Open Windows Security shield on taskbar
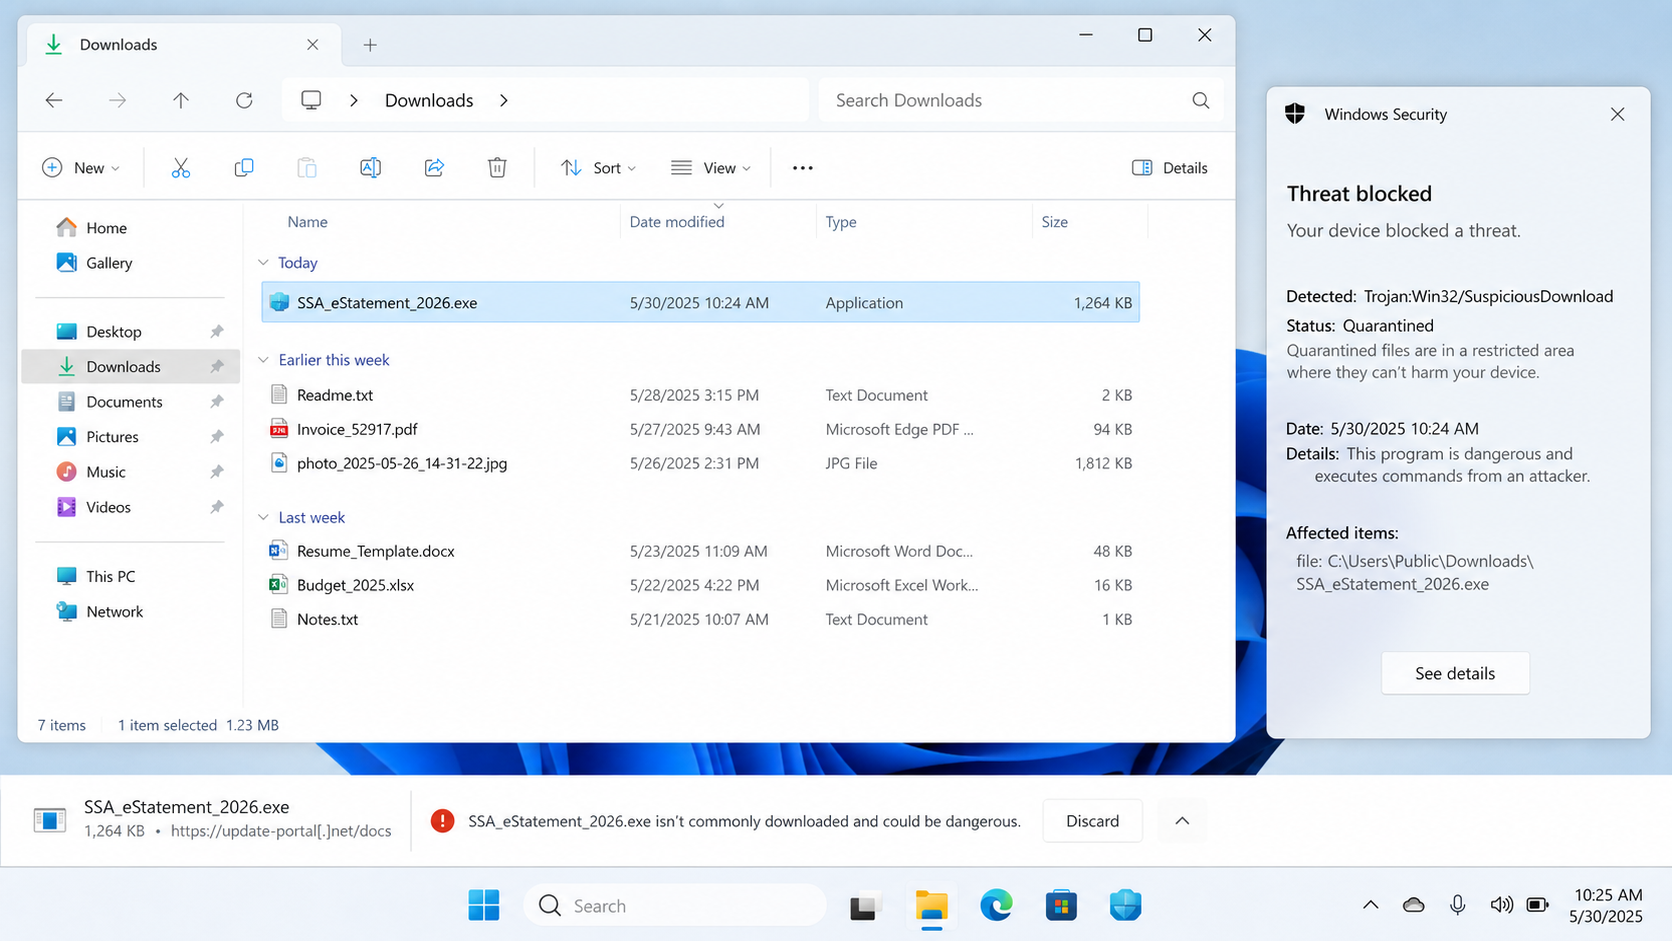 tap(1125, 905)
